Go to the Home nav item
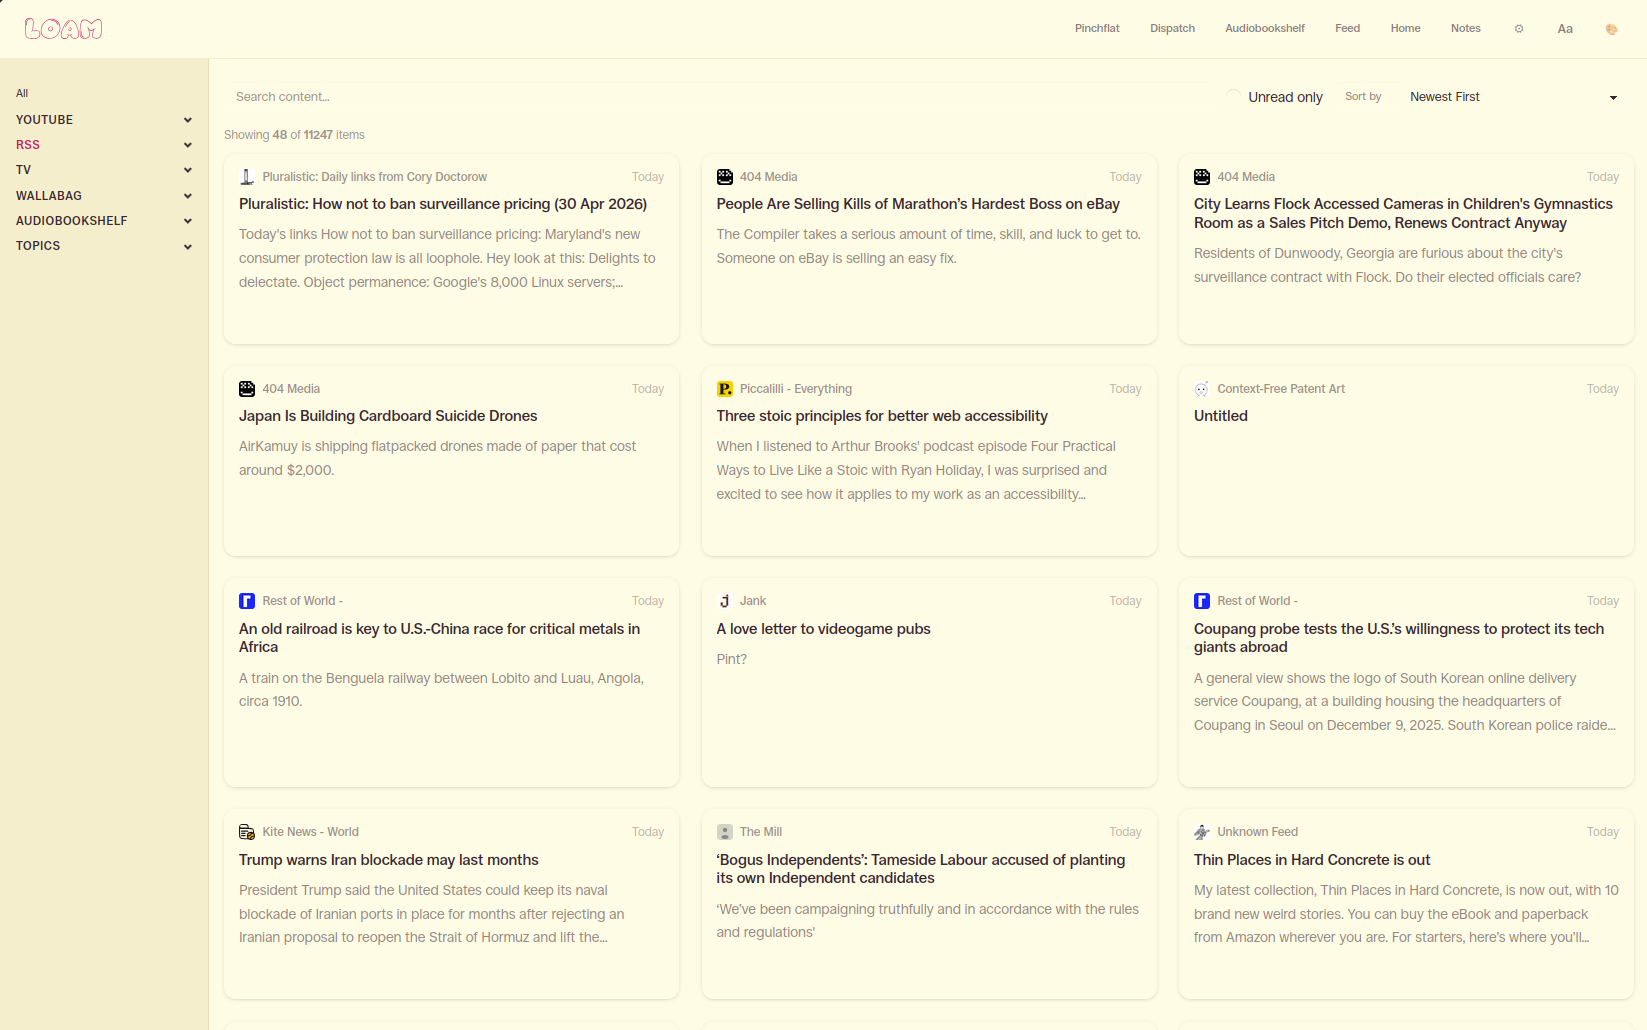 [1405, 29]
